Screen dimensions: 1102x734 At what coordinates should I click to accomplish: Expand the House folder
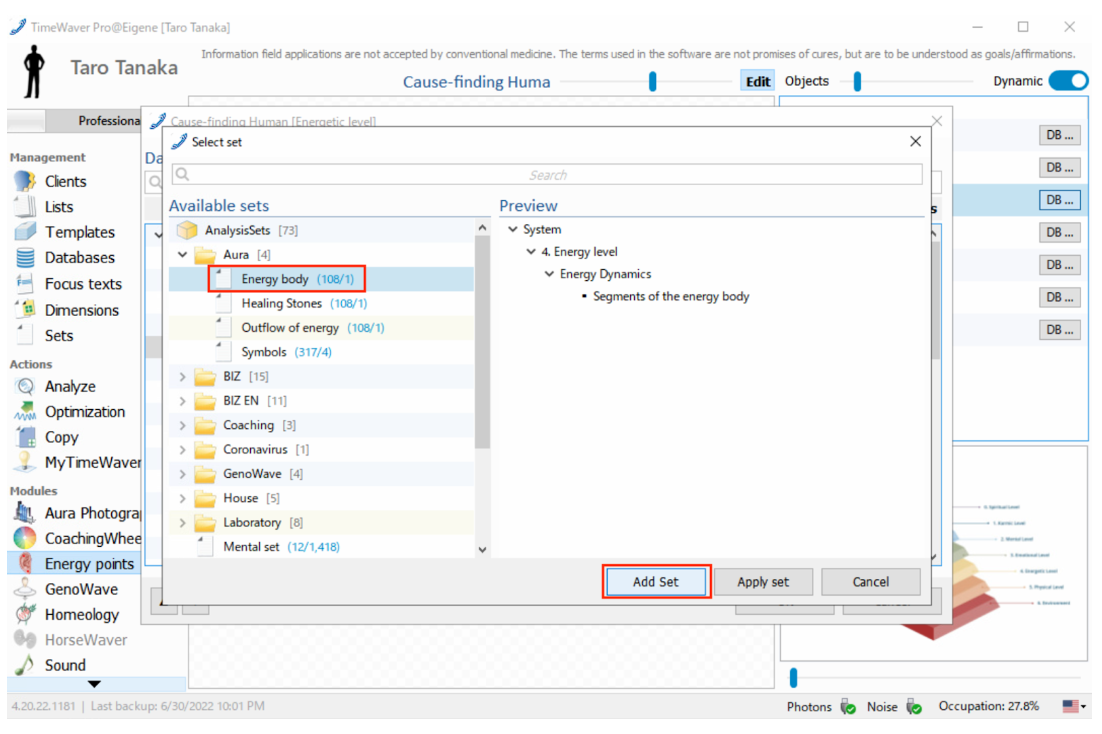pyautogui.click(x=183, y=498)
